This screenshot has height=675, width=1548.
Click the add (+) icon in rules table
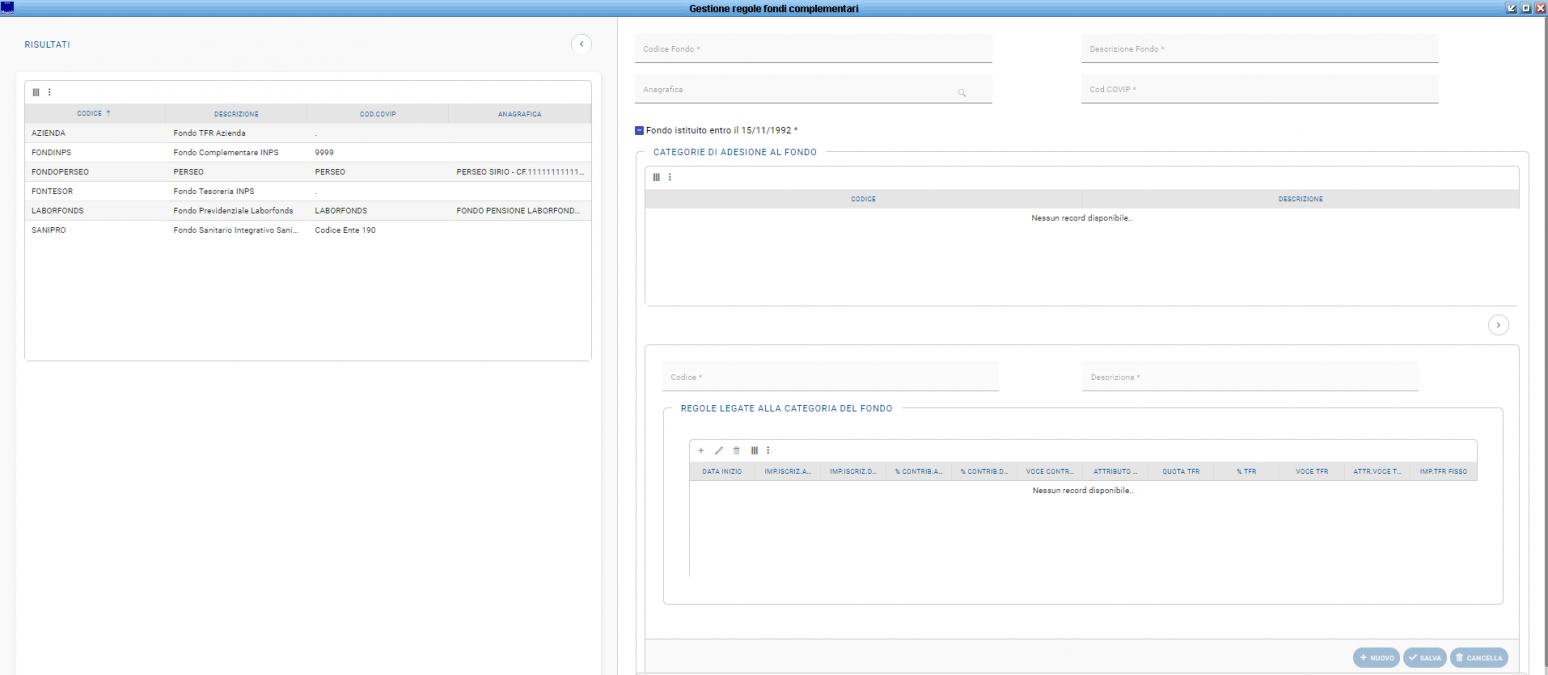[701, 451]
